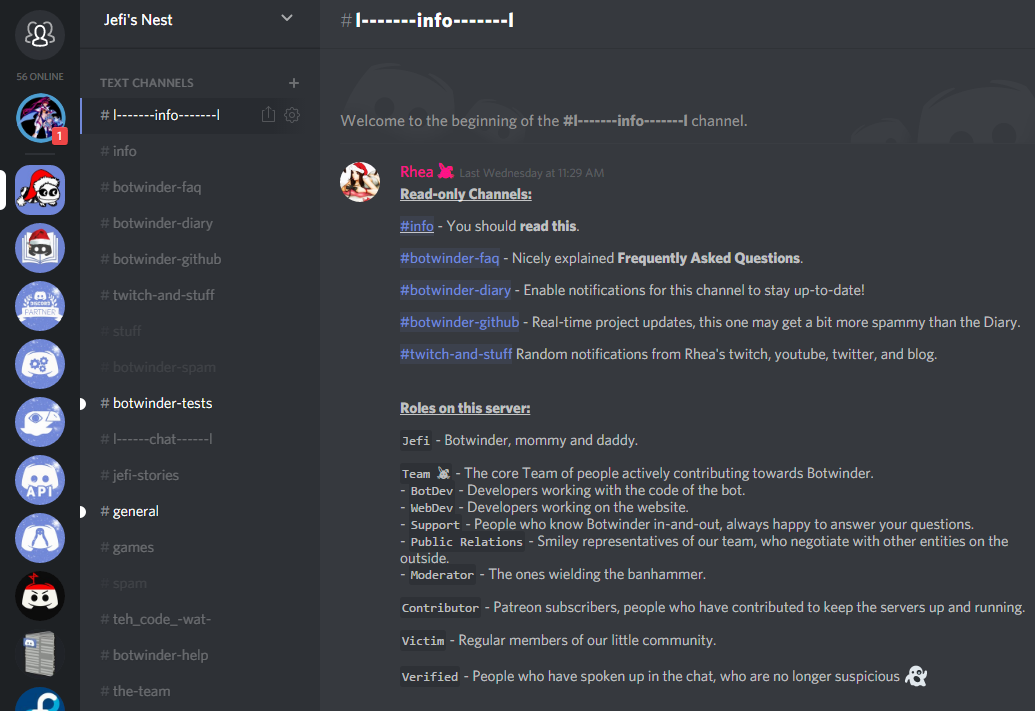Screen dimensions: 1035x711
Task: Click the create channel plus icon
Action: (294, 83)
